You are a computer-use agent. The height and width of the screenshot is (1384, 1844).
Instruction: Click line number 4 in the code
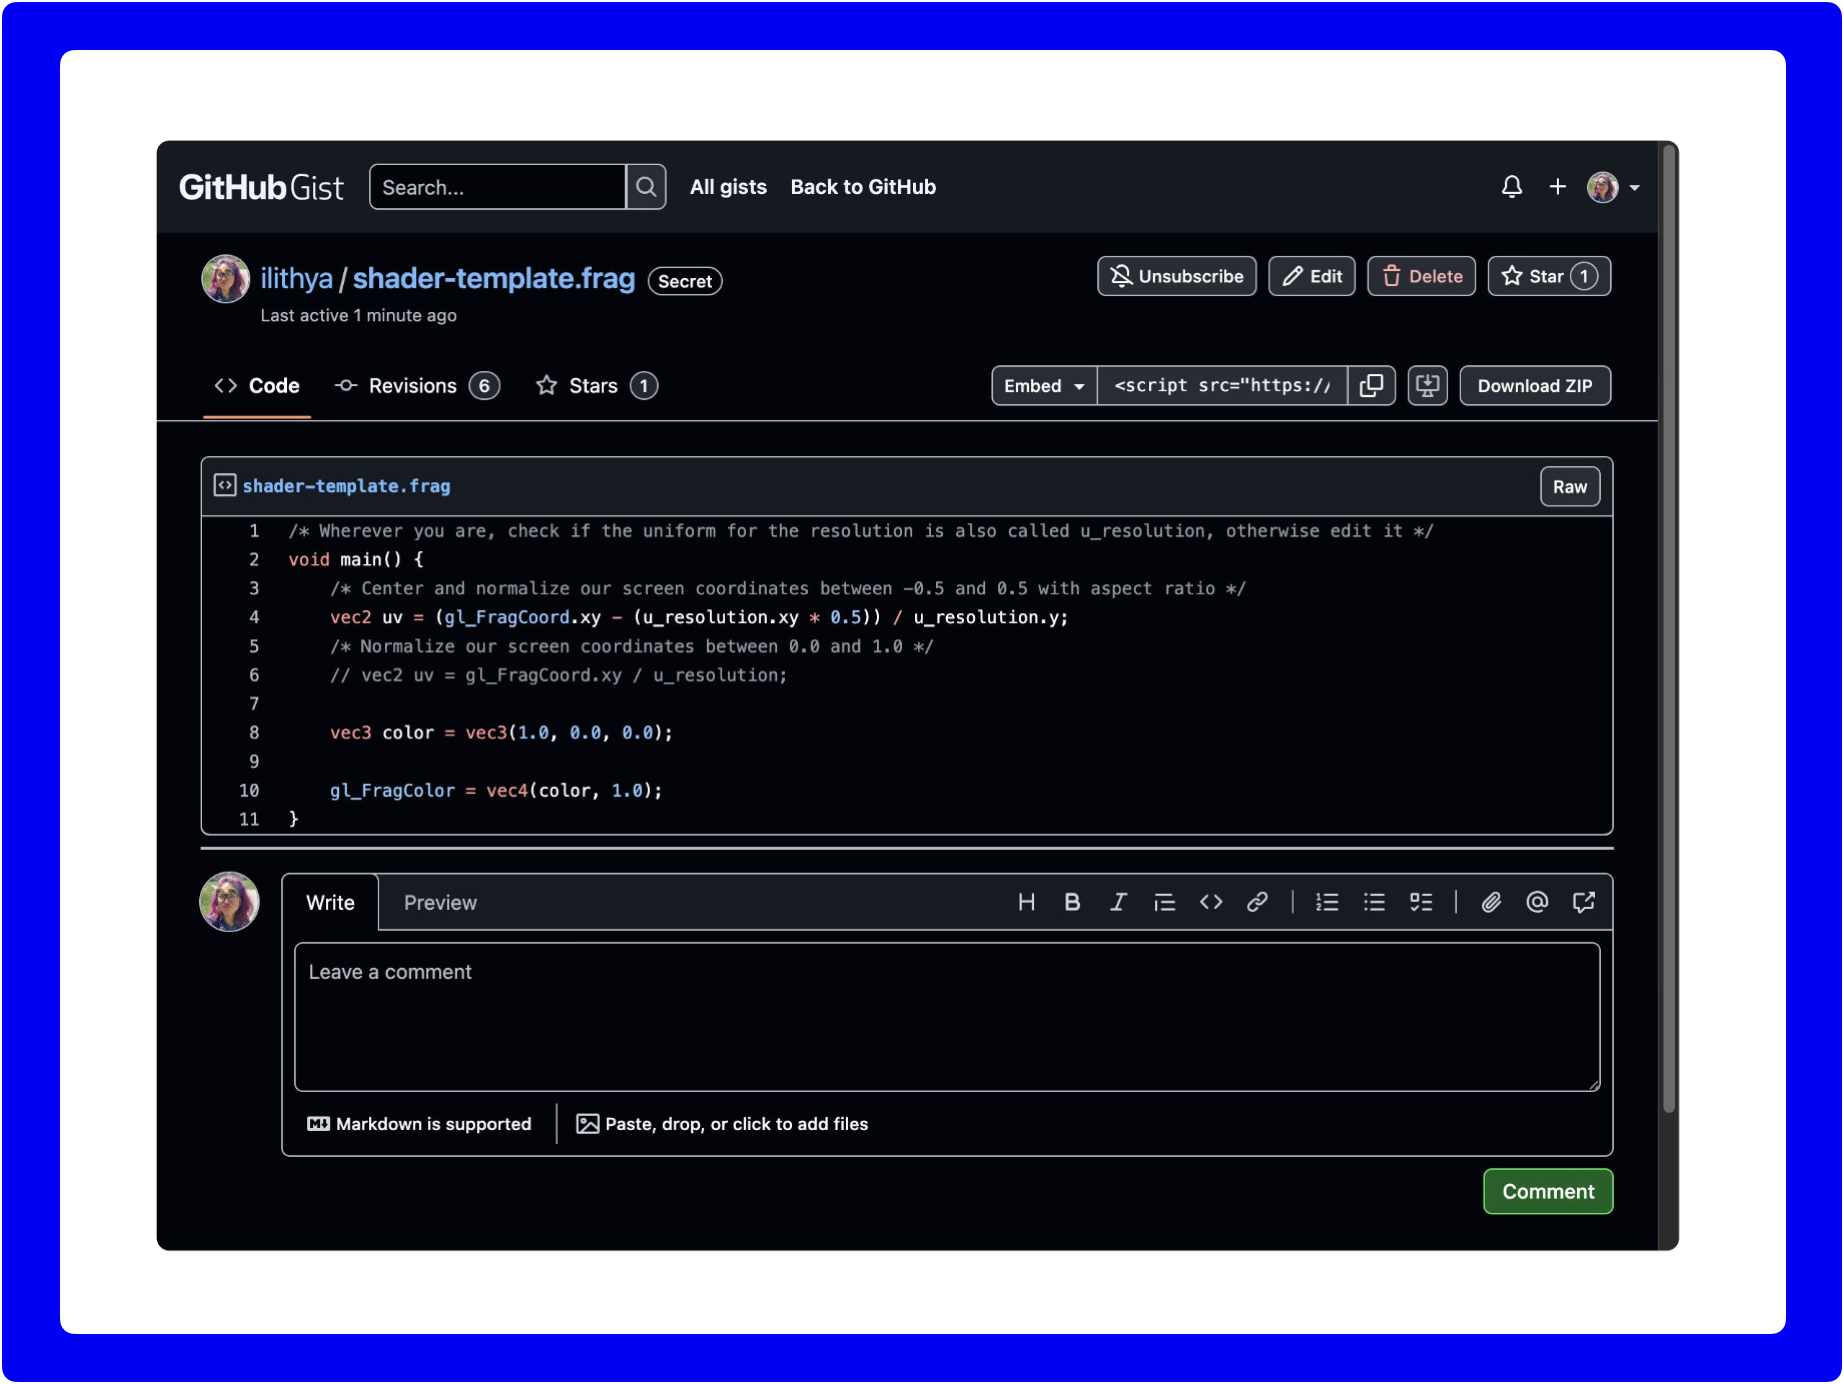(x=254, y=617)
